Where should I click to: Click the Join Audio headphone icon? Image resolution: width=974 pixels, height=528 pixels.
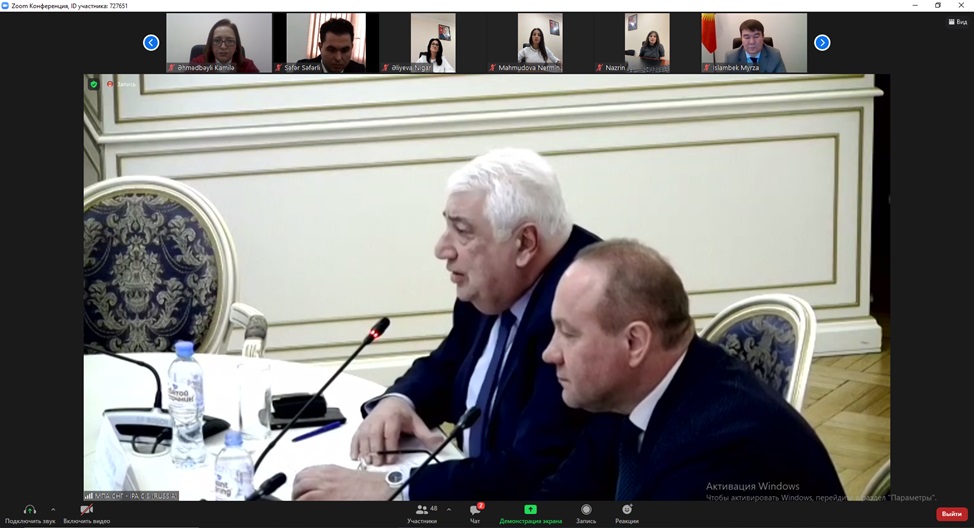[x=29, y=510]
